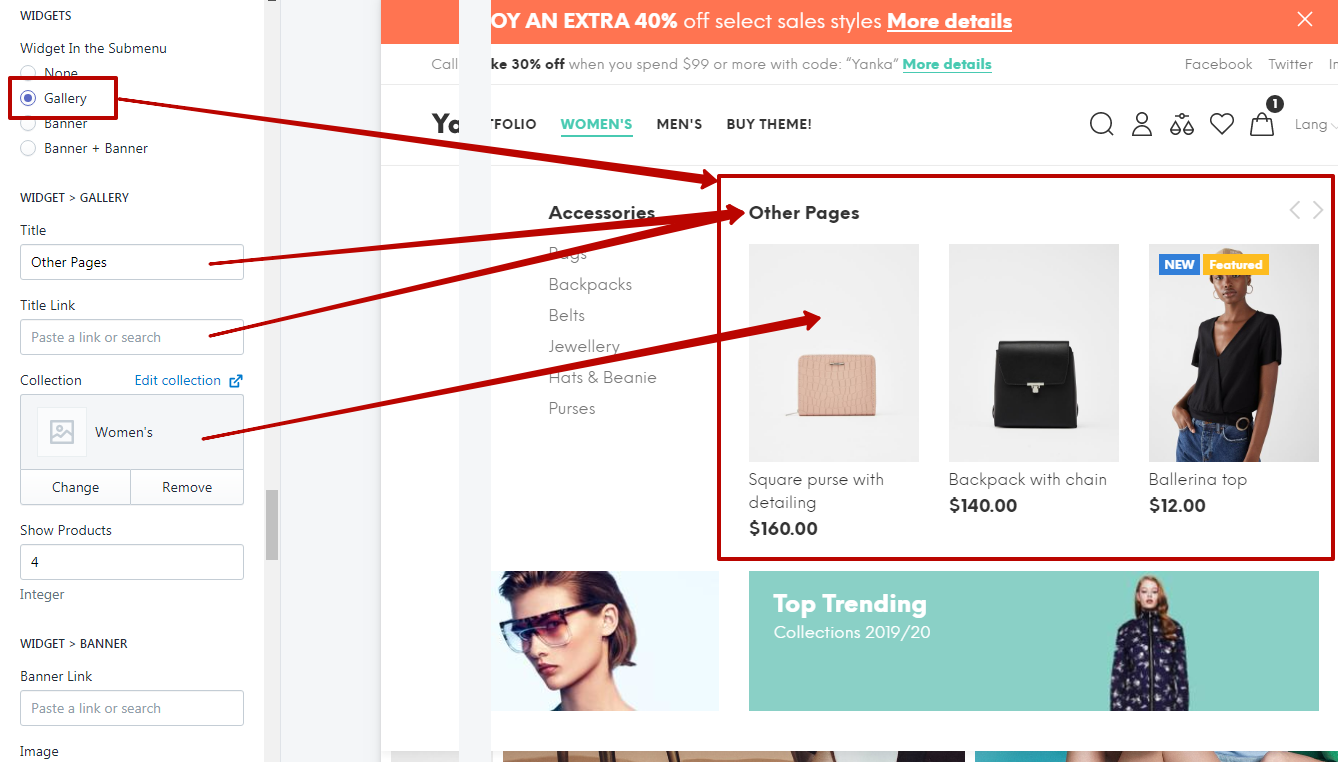Screen dimensions: 1338x762
Task: Open the Lang dropdown
Action: tap(1315, 125)
